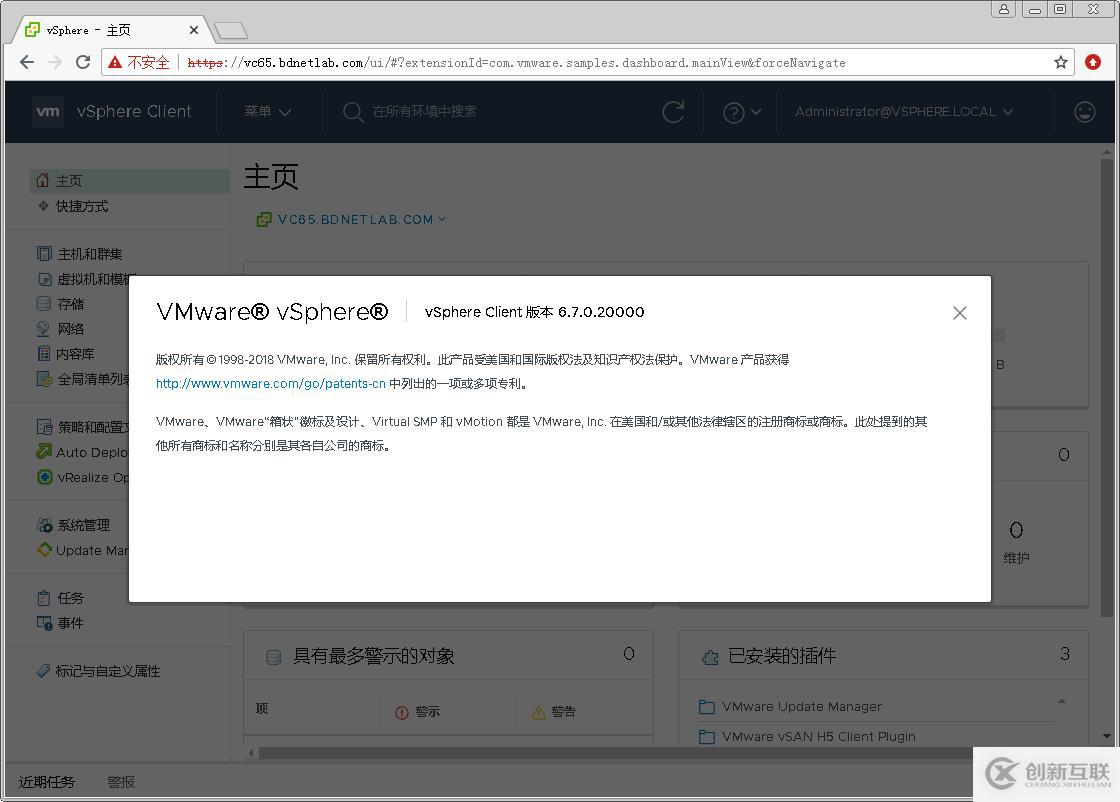The height and width of the screenshot is (802, 1120).
Task: Select 主页 in the sidebar
Action: click(130, 181)
